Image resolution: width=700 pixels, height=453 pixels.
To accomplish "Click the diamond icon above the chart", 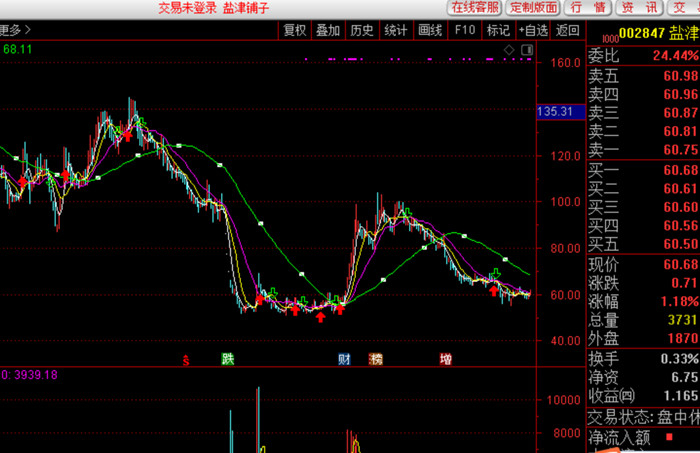I will click(x=509, y=50).
